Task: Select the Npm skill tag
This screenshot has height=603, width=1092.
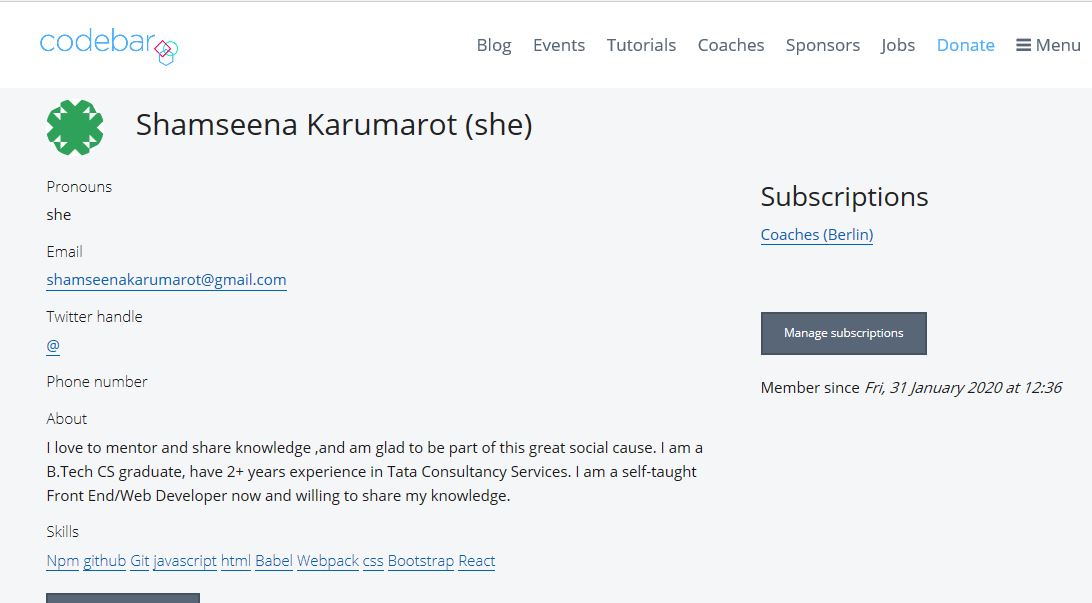Action: tap(62, 561)
